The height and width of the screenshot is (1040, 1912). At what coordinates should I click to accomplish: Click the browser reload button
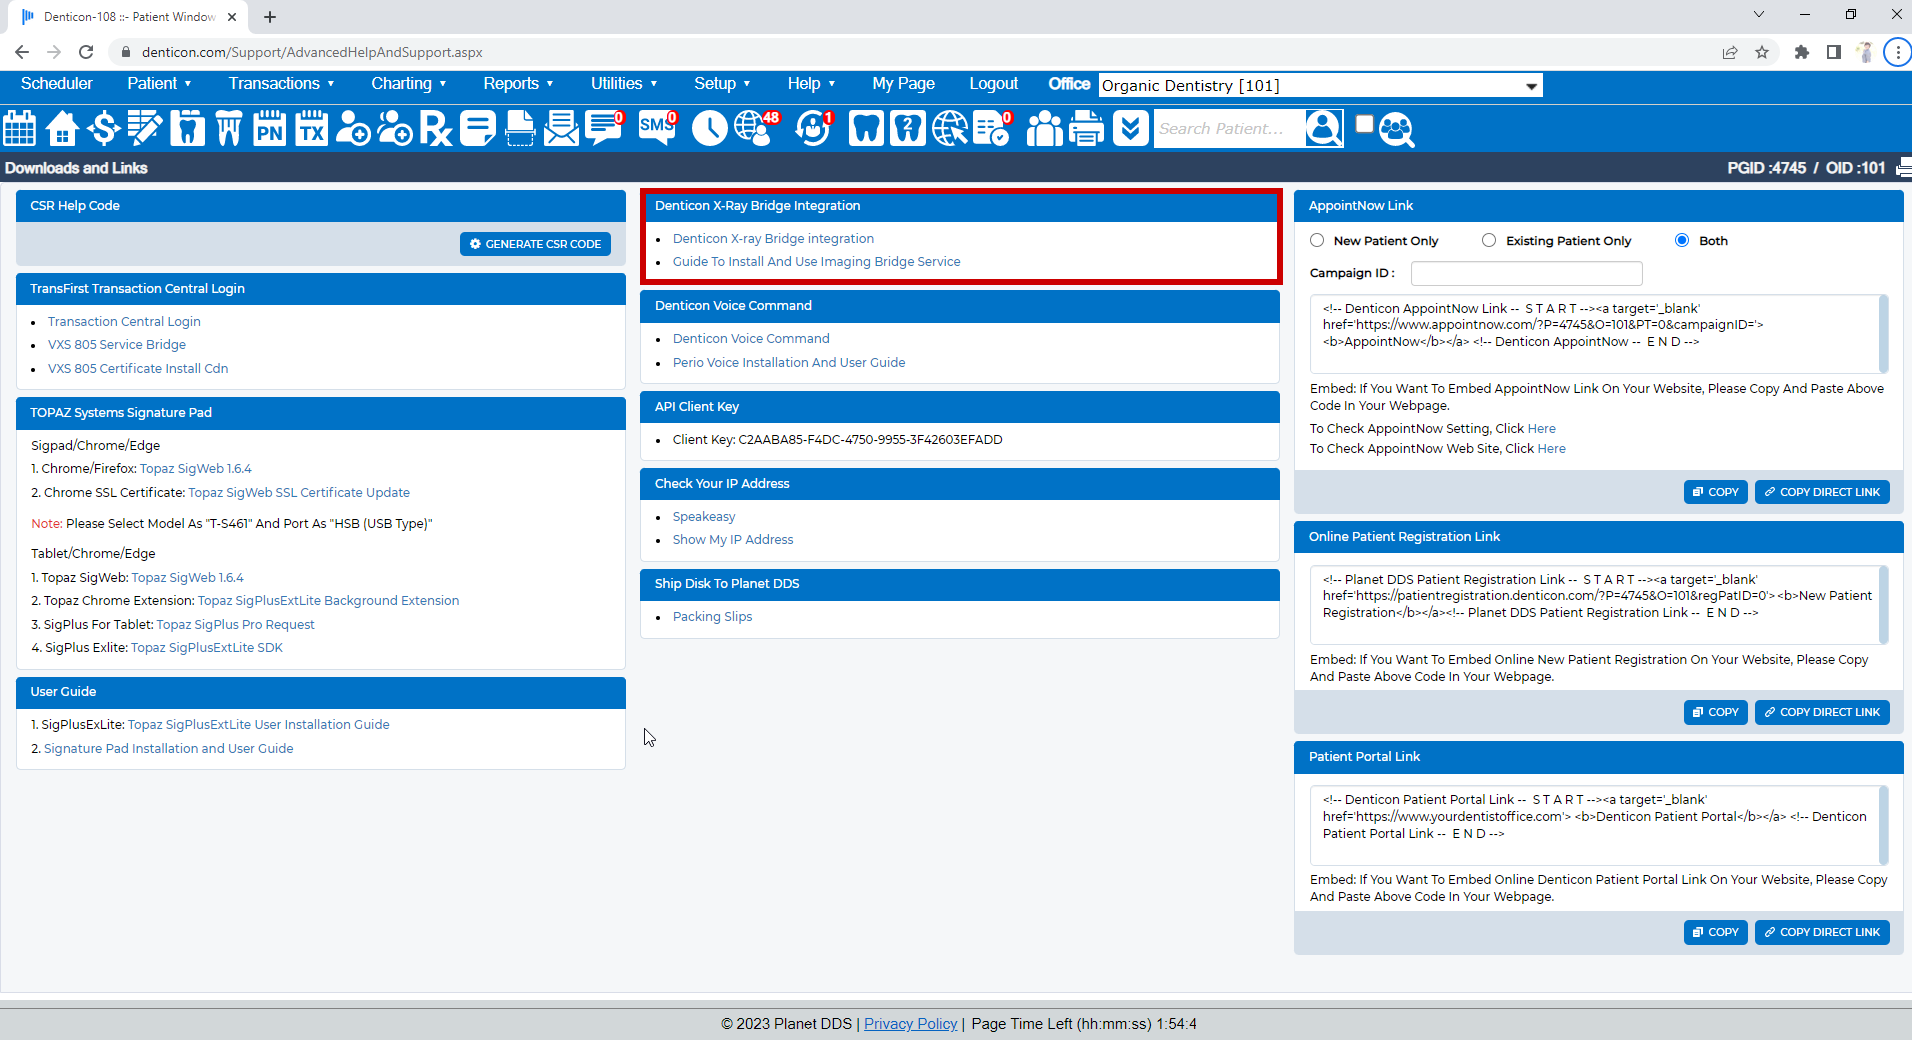pos(86,52)
